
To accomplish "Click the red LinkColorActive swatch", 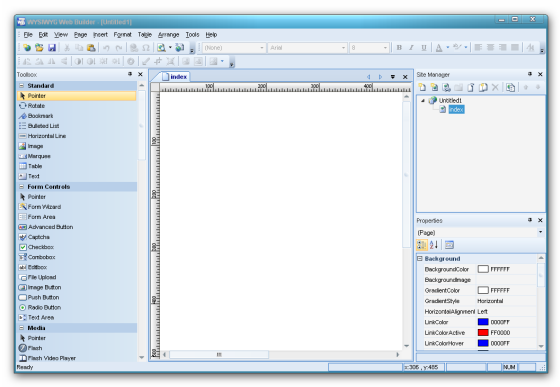I will coord(483,332).
